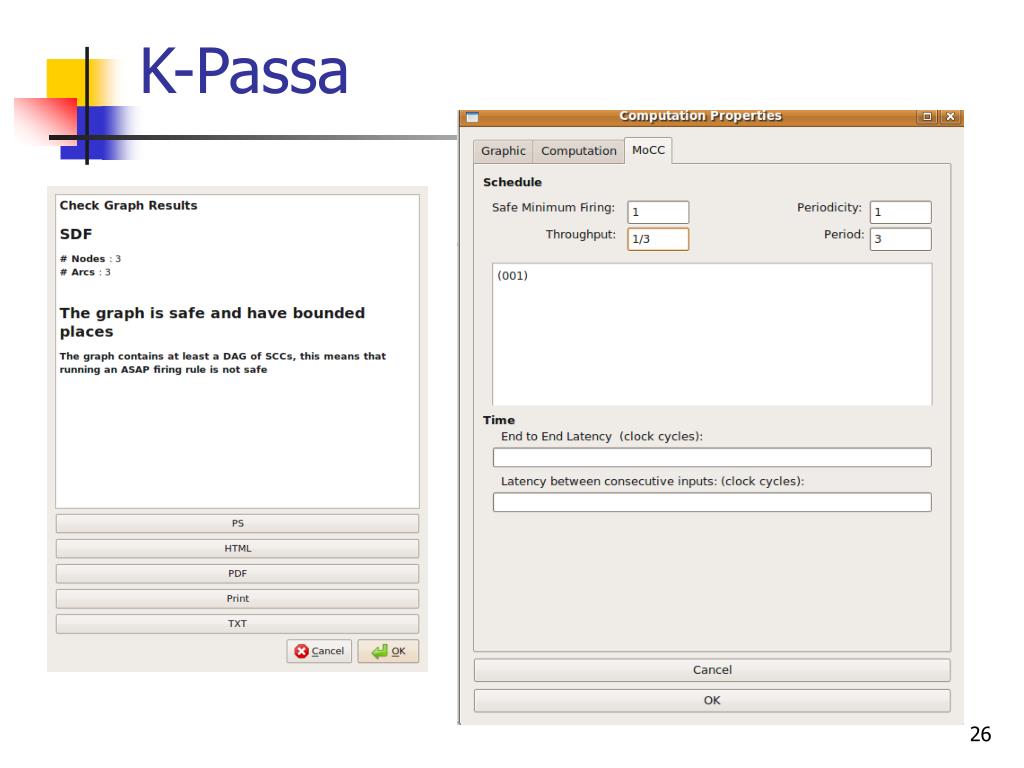
Task: Close the Computation Properties window
Action: 951,117
